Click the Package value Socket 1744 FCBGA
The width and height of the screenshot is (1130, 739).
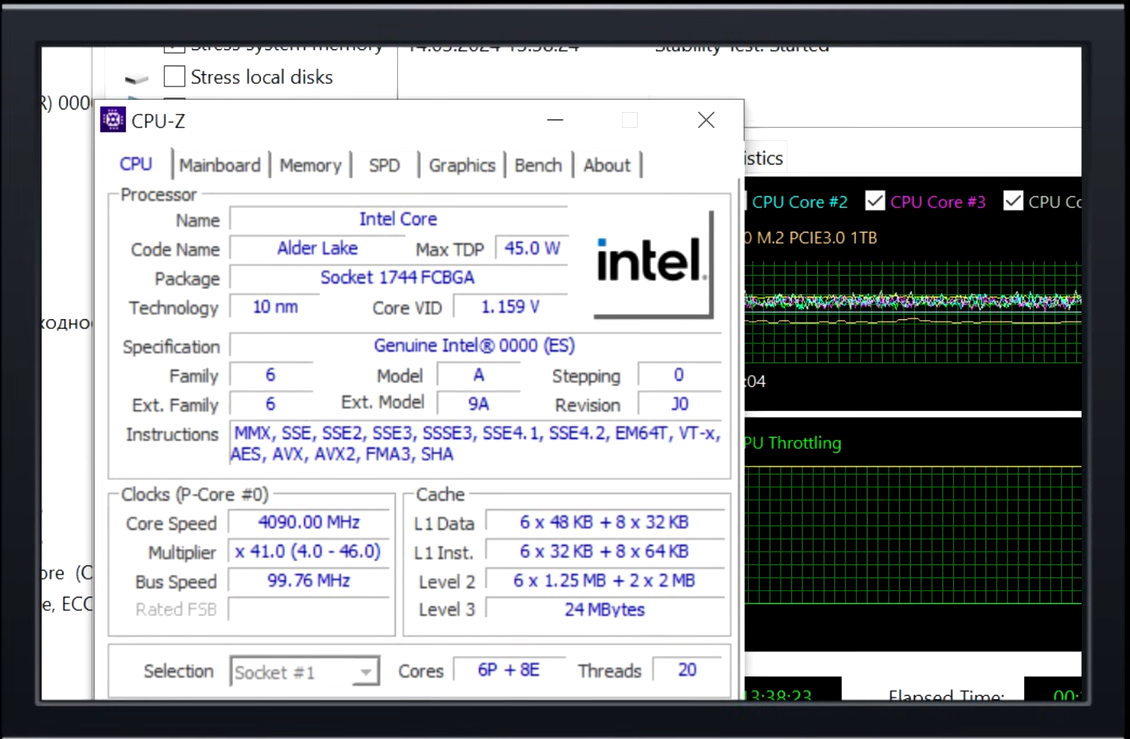click(399, 278)
